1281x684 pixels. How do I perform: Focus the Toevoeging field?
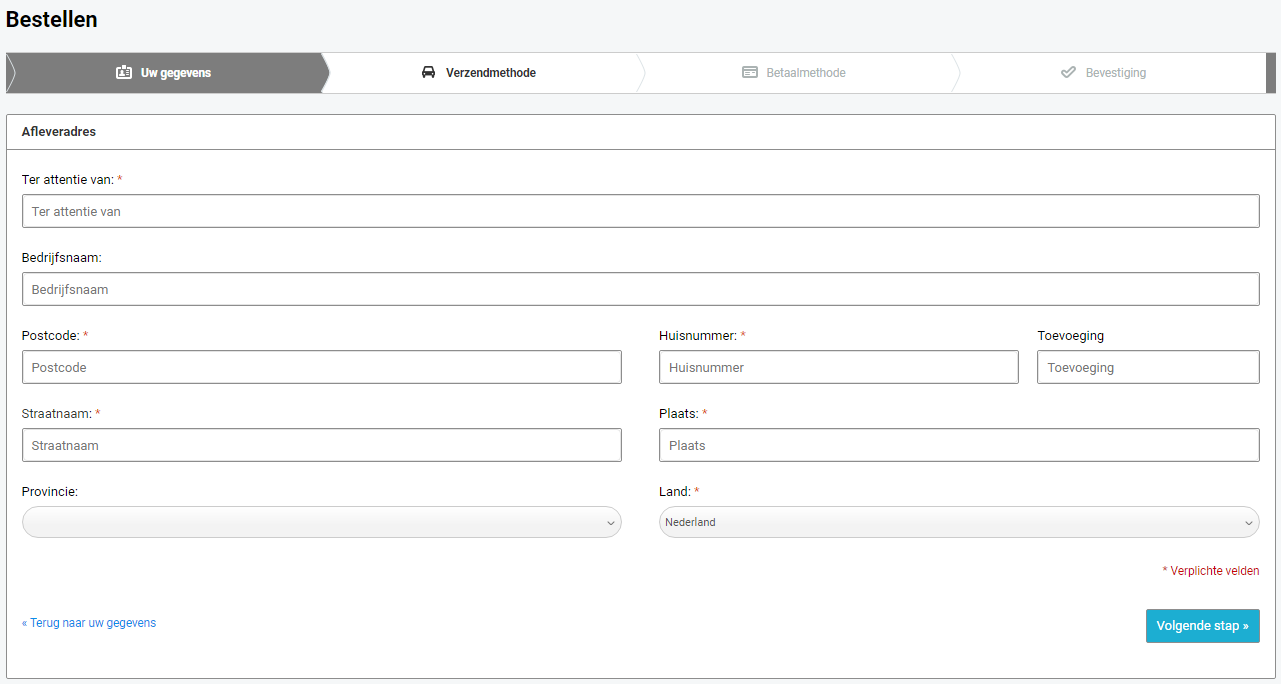1148,367
